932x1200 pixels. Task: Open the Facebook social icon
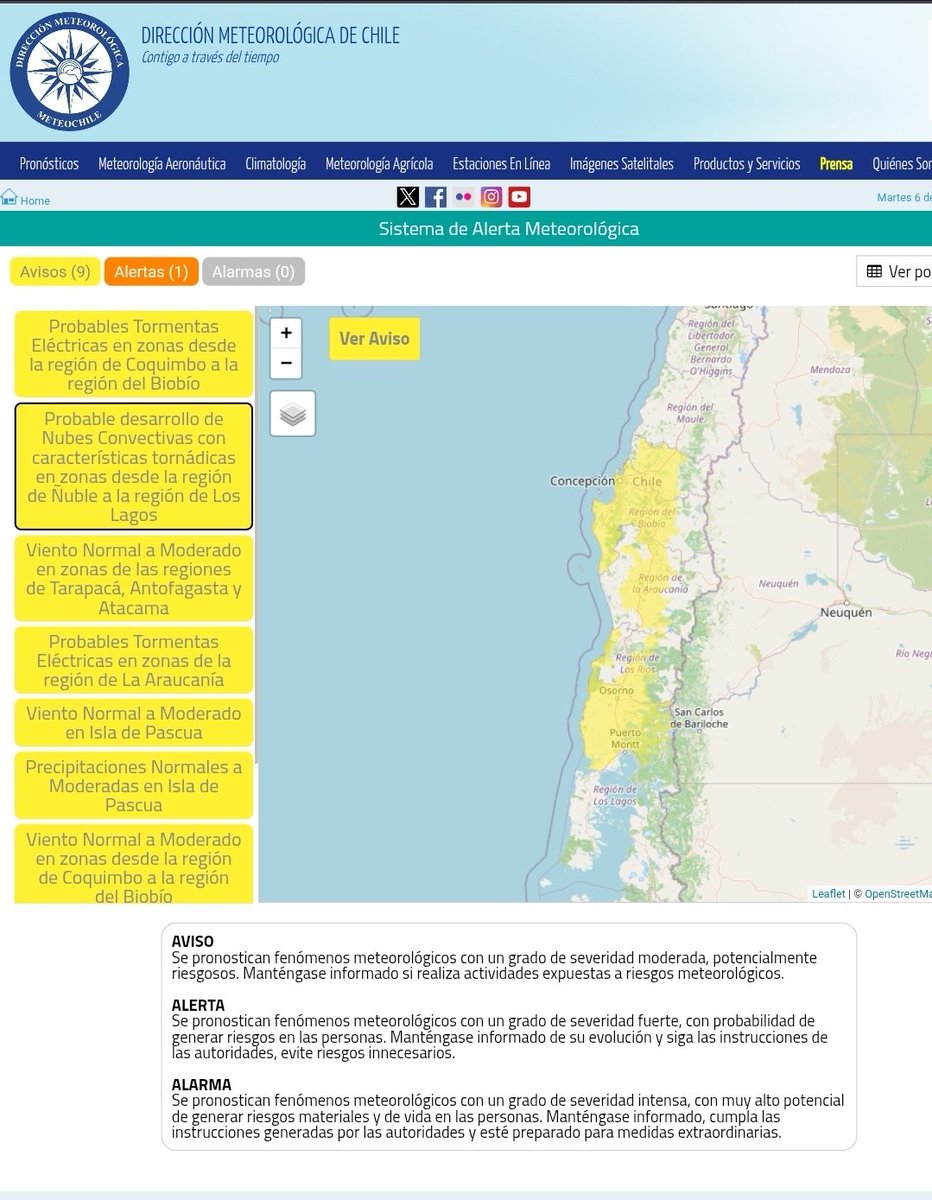(435, 197)
